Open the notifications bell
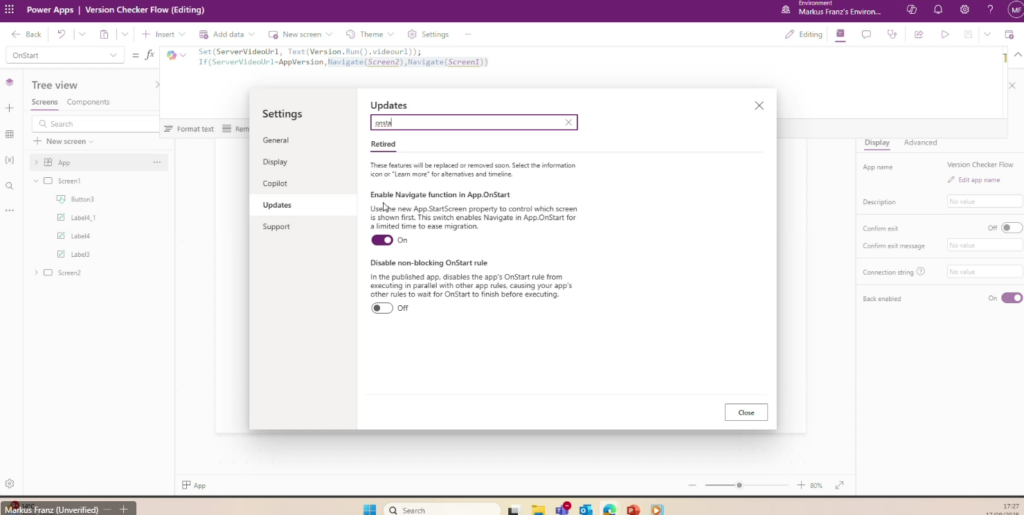This screenshot has width=1024, height=515. [938, 10]
